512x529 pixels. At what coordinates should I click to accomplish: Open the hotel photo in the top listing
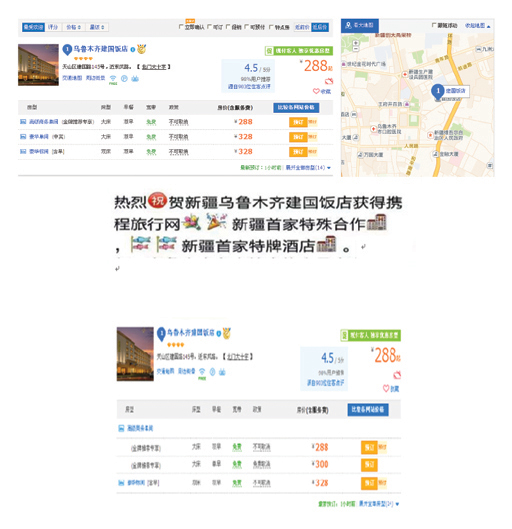(38, 65)
